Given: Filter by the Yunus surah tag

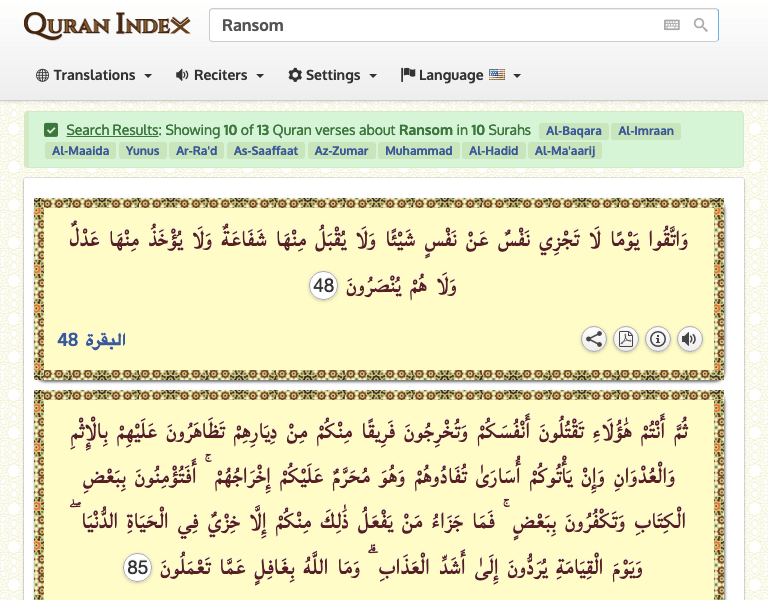Looking at the screenshot, I should click(x=143, y=151).
